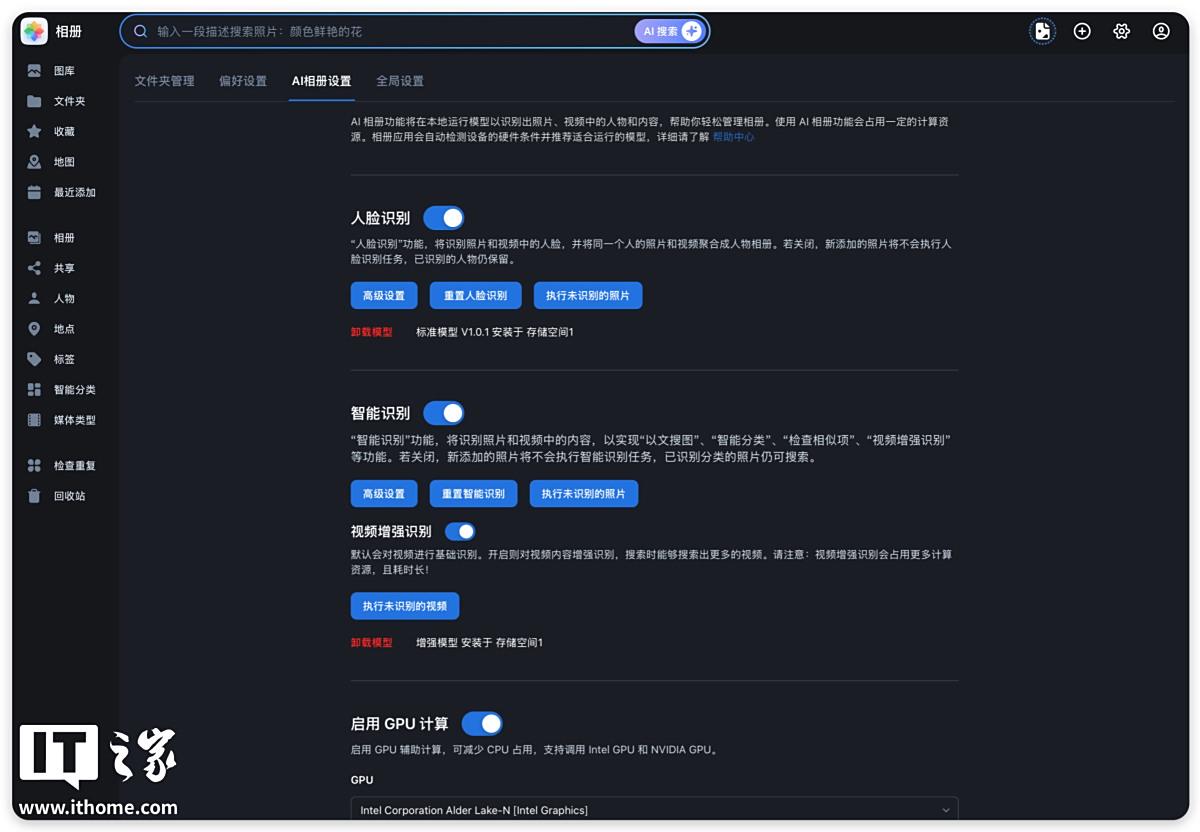This screenshot has width=1200, height=832.
Task: Open the People (人物) sidebar icon
Action: 34,298
